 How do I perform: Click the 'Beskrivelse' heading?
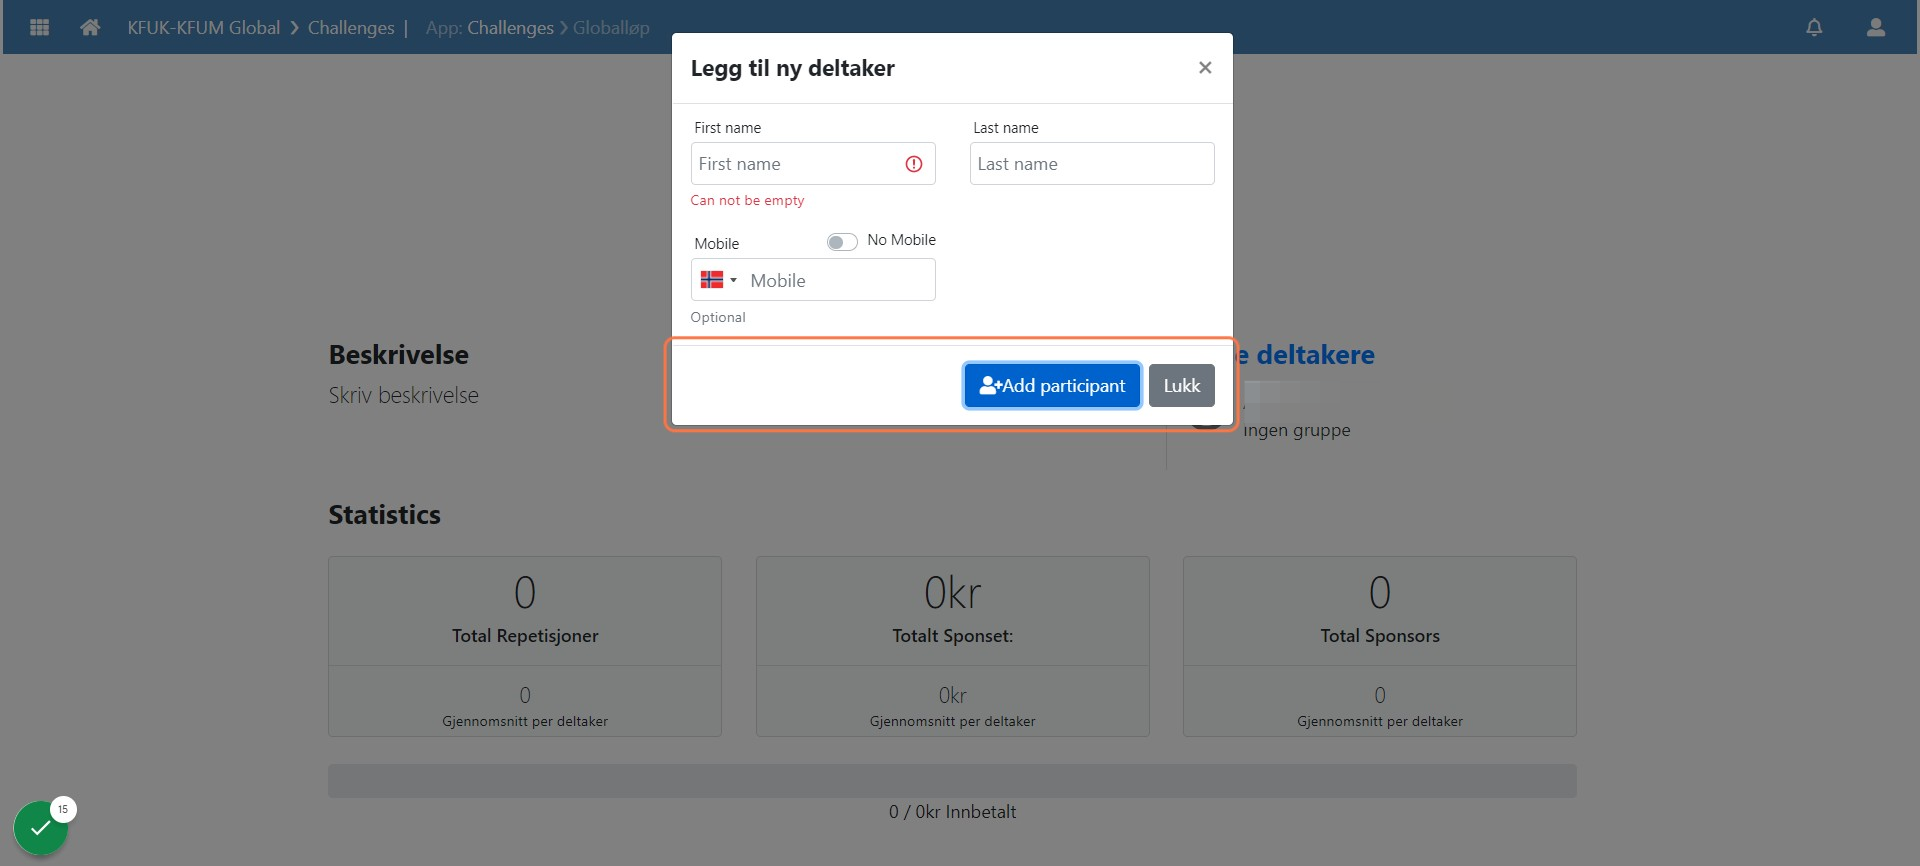pyautogui.click(x=399, y=355)
